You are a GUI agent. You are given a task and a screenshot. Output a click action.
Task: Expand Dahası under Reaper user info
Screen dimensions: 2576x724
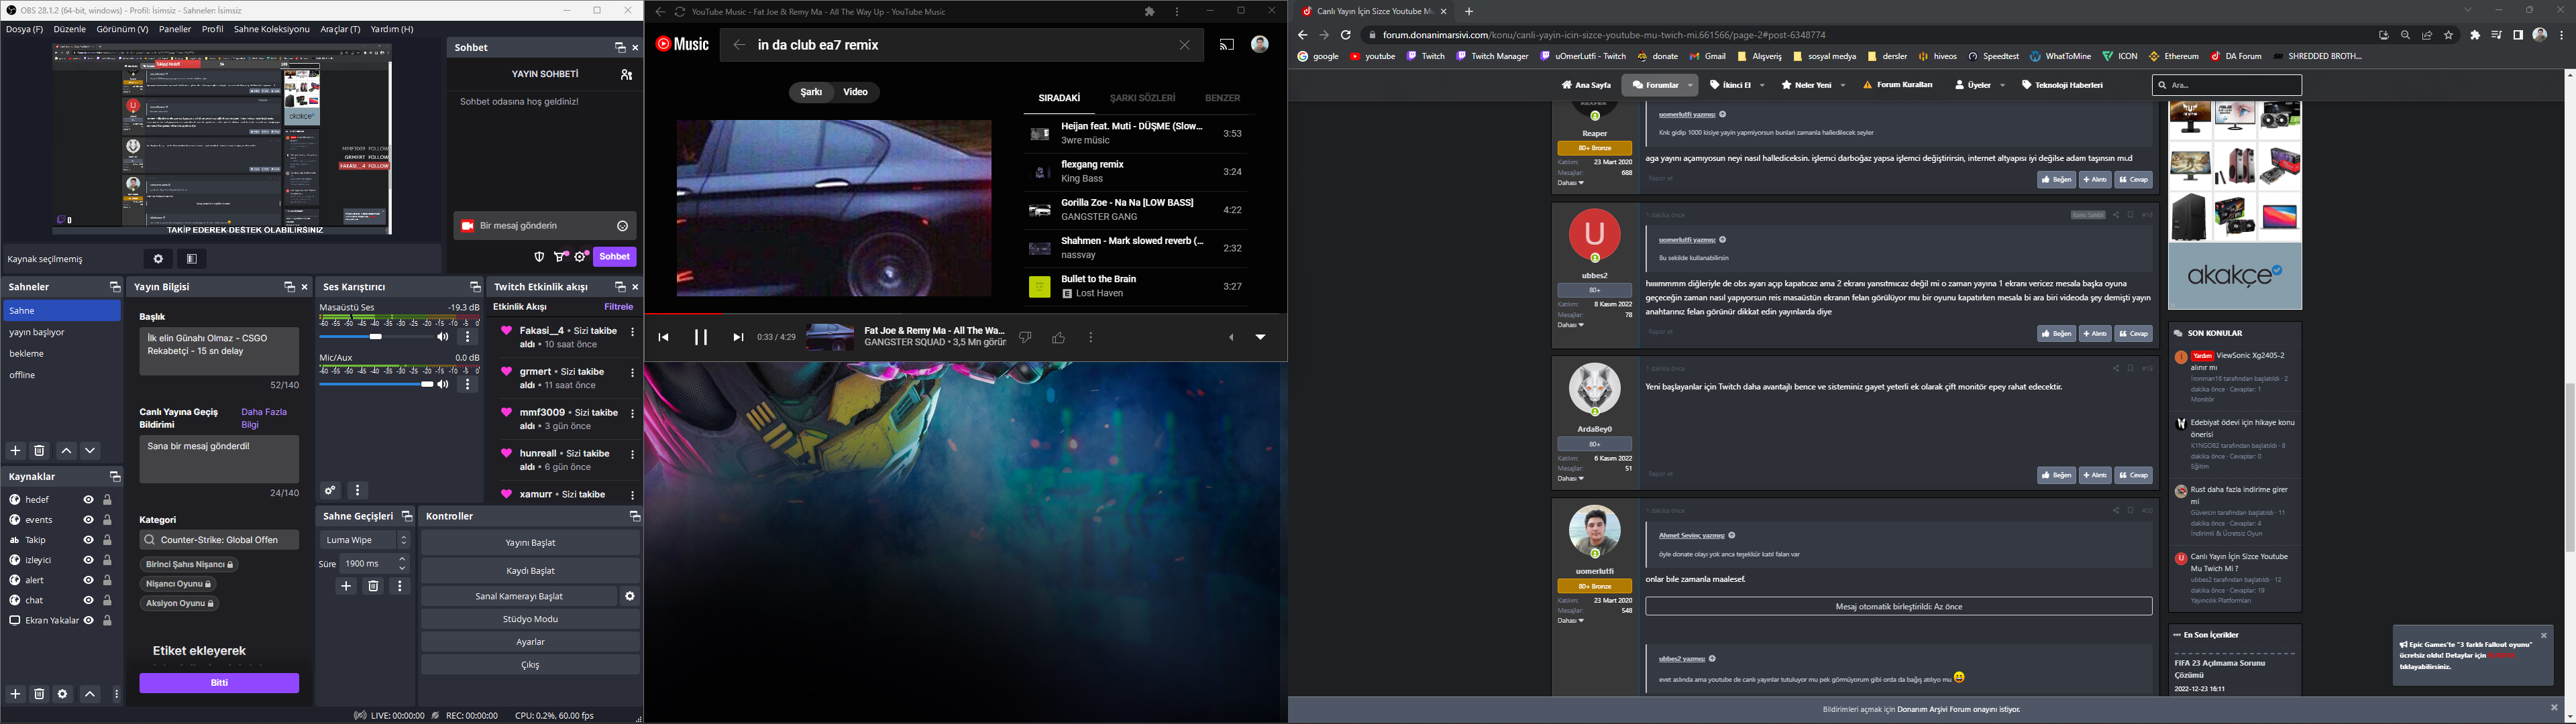[x=1571, y=183]
